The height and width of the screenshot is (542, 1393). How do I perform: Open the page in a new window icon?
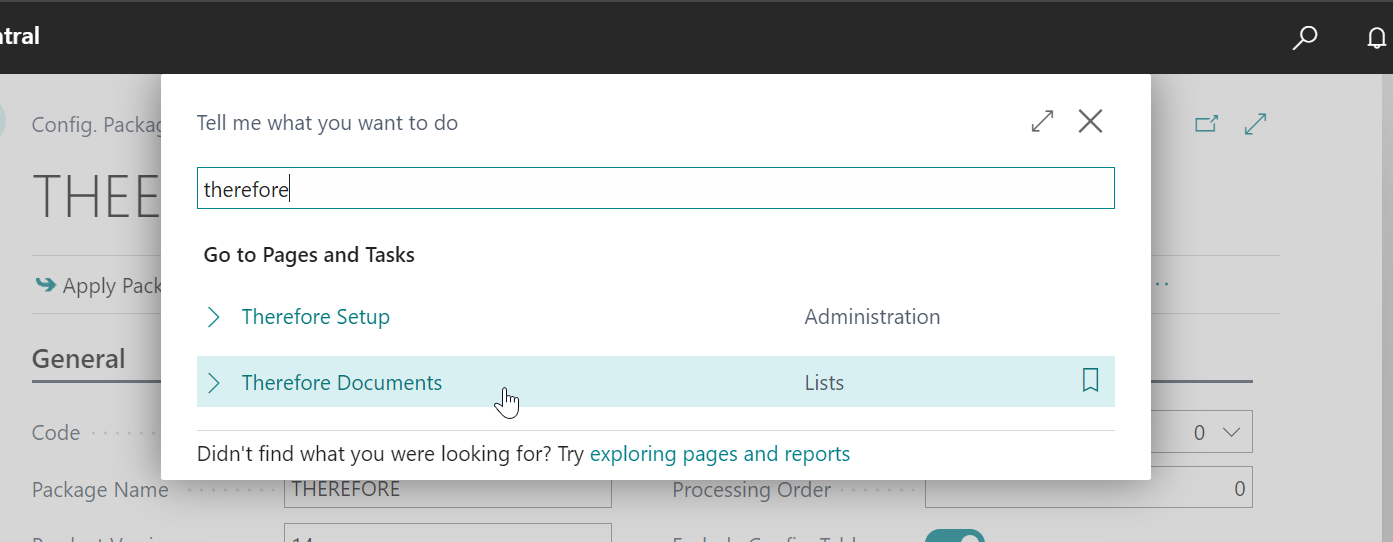1207,124
